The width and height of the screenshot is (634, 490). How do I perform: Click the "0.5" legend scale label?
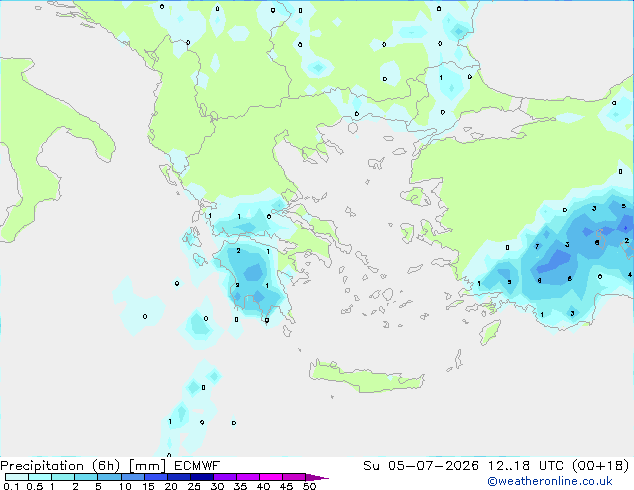[35, 486]
